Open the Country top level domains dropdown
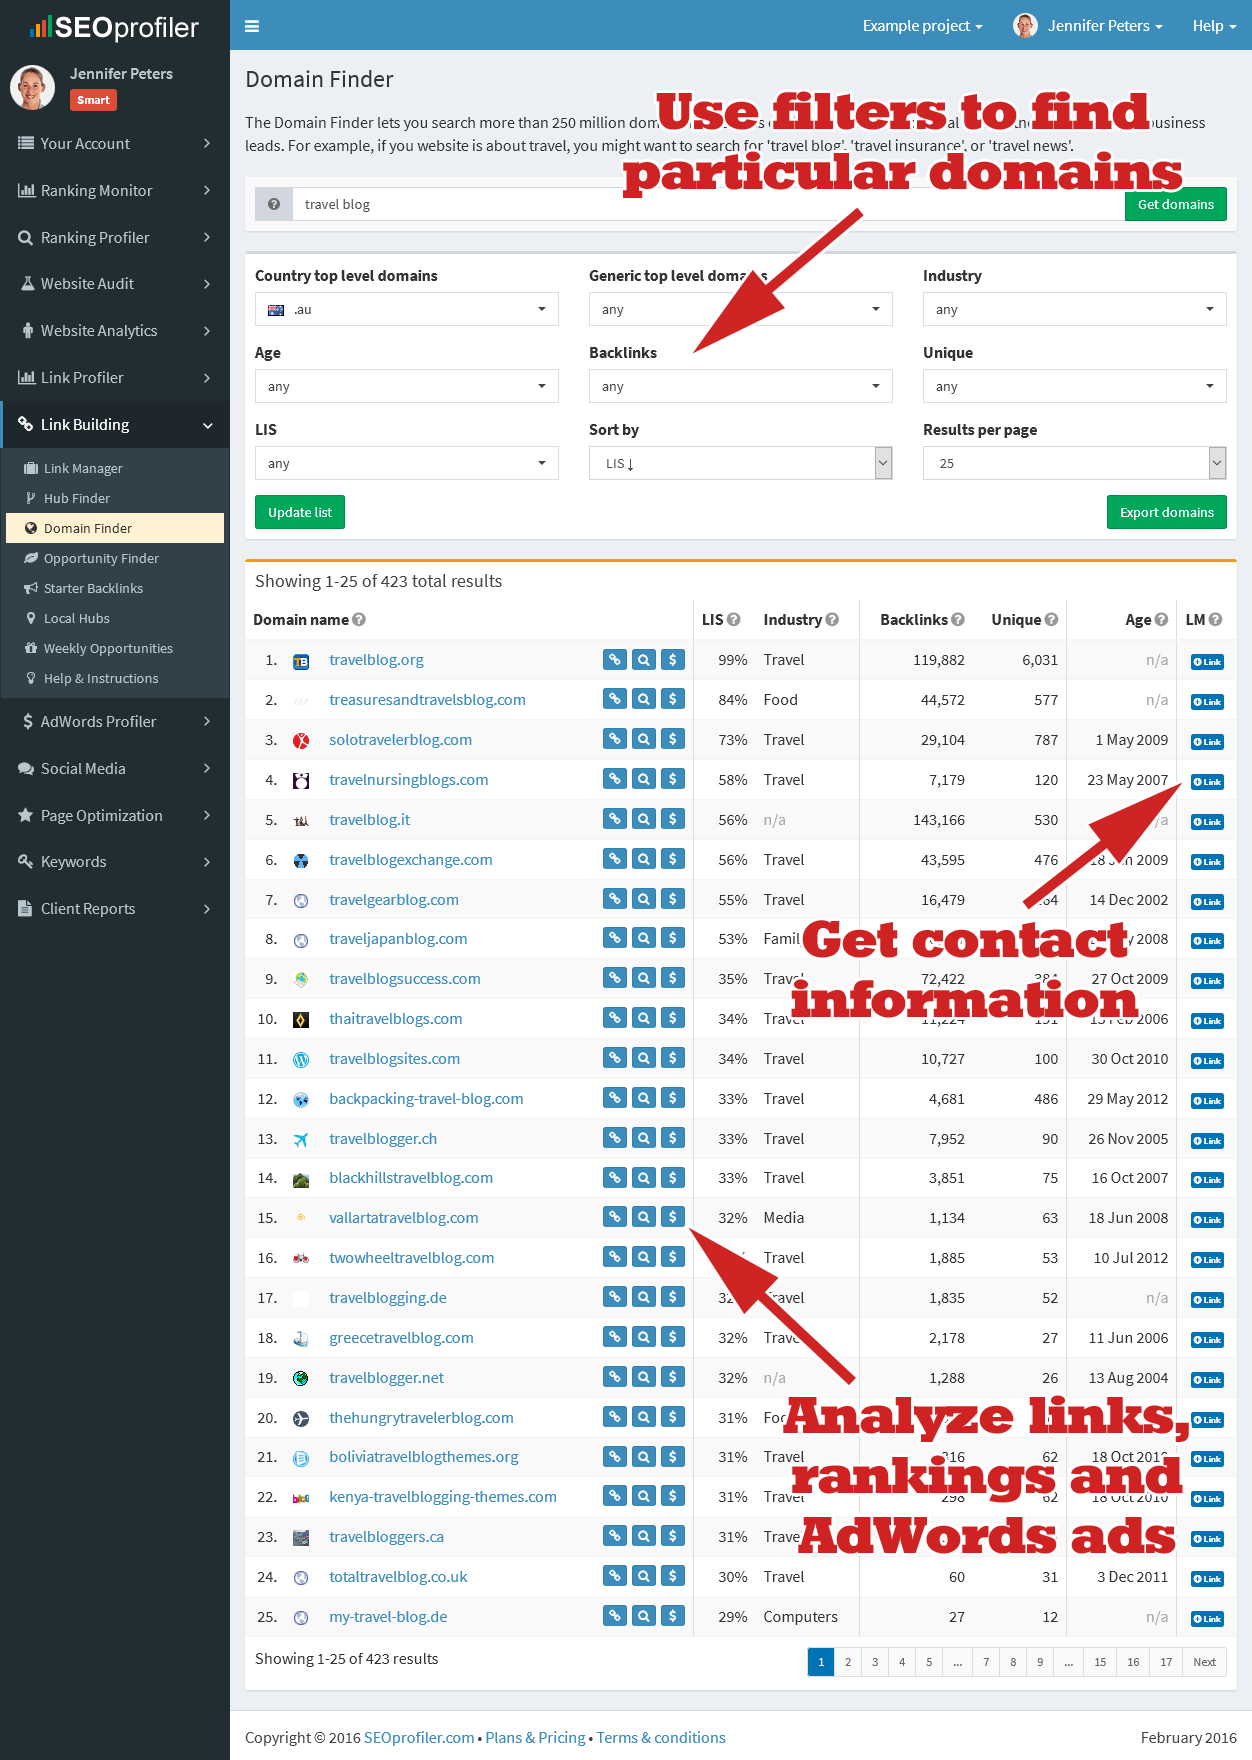The width and height of the screenshot is (1252, 1760). pos(407,309)
